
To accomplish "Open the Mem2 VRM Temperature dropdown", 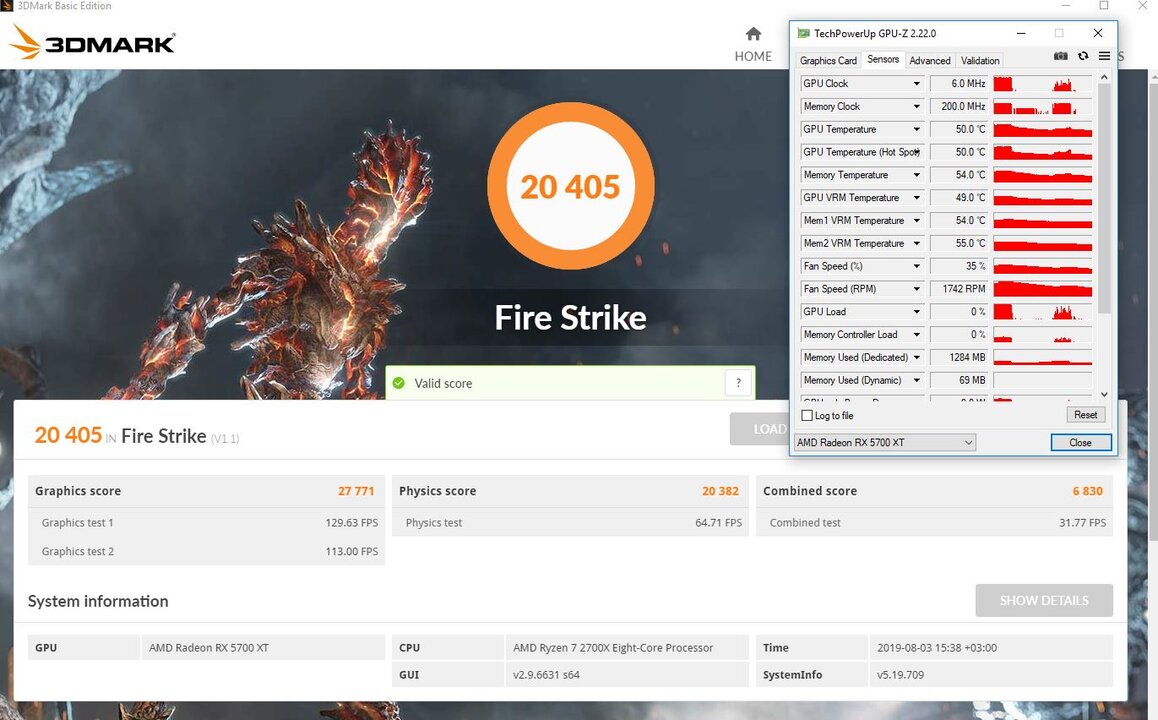I will [x=917, y=243].
